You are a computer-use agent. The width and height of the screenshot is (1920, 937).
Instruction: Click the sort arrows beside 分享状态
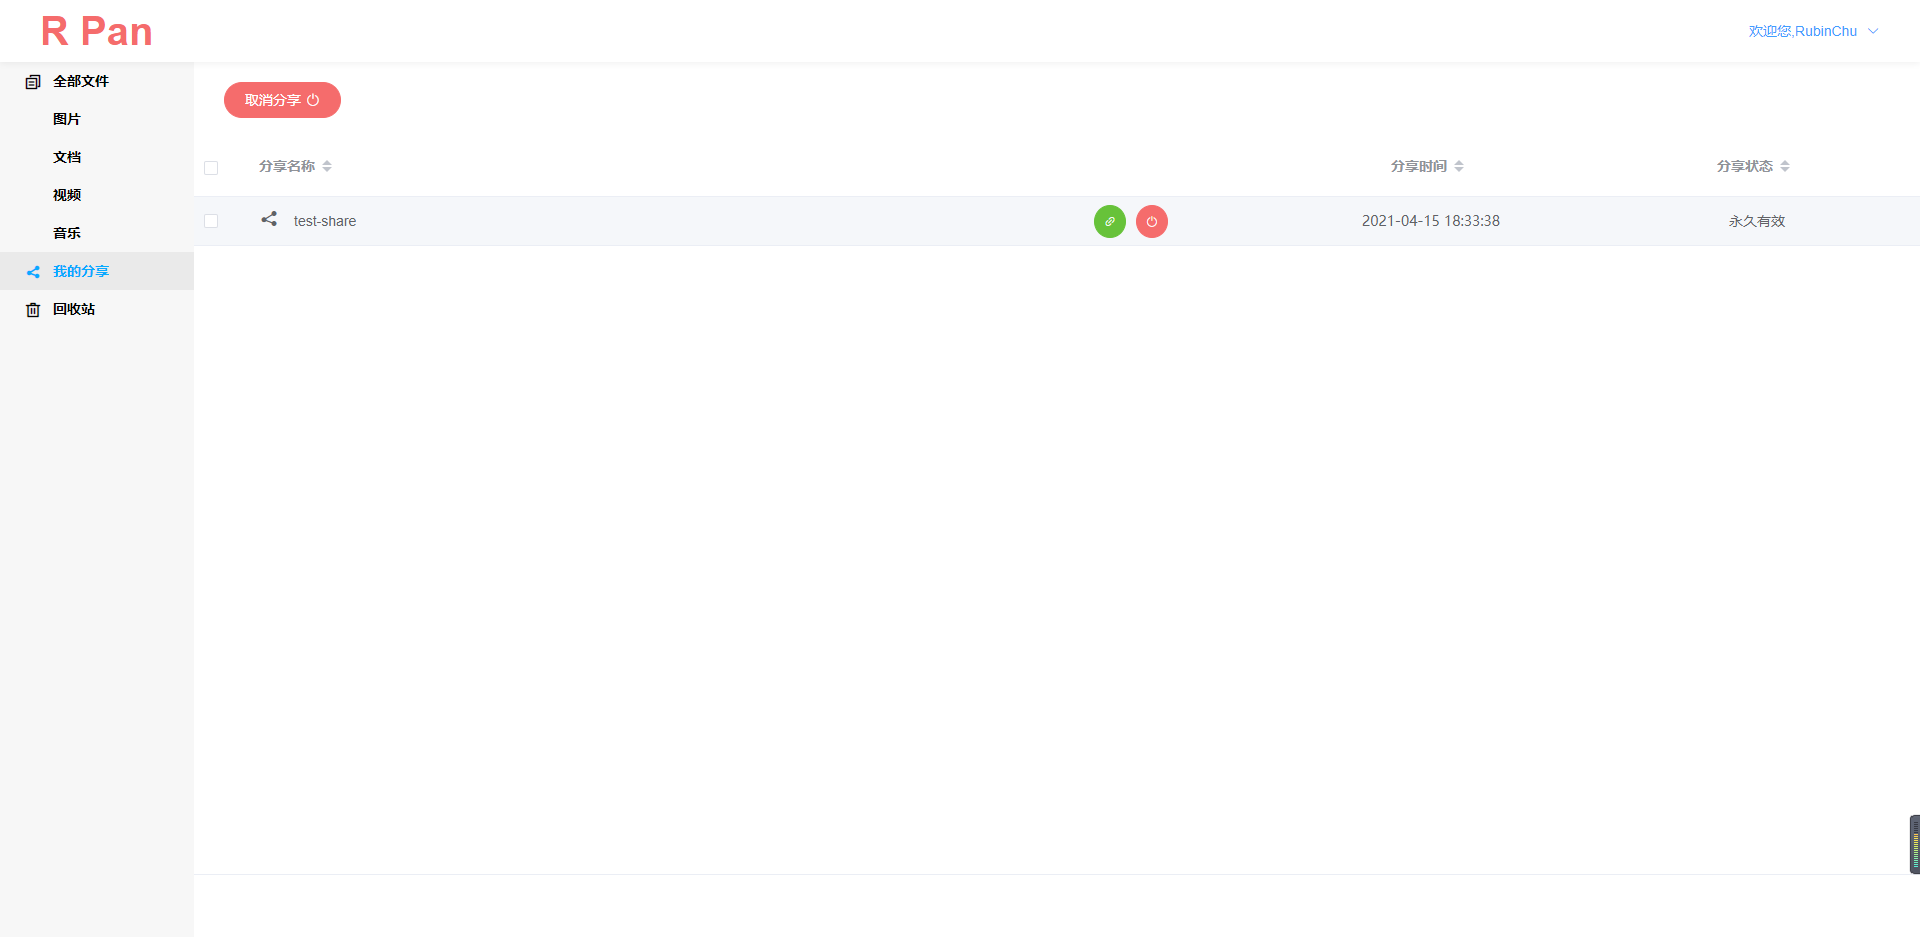[x=1785, y=166]
